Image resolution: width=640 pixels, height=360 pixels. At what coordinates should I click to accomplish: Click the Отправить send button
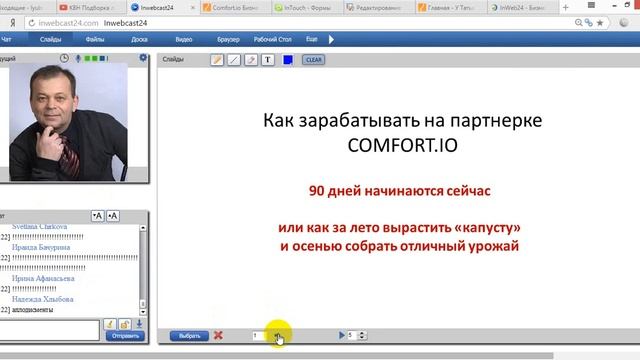pyautogui.click(x=125, y=336)
